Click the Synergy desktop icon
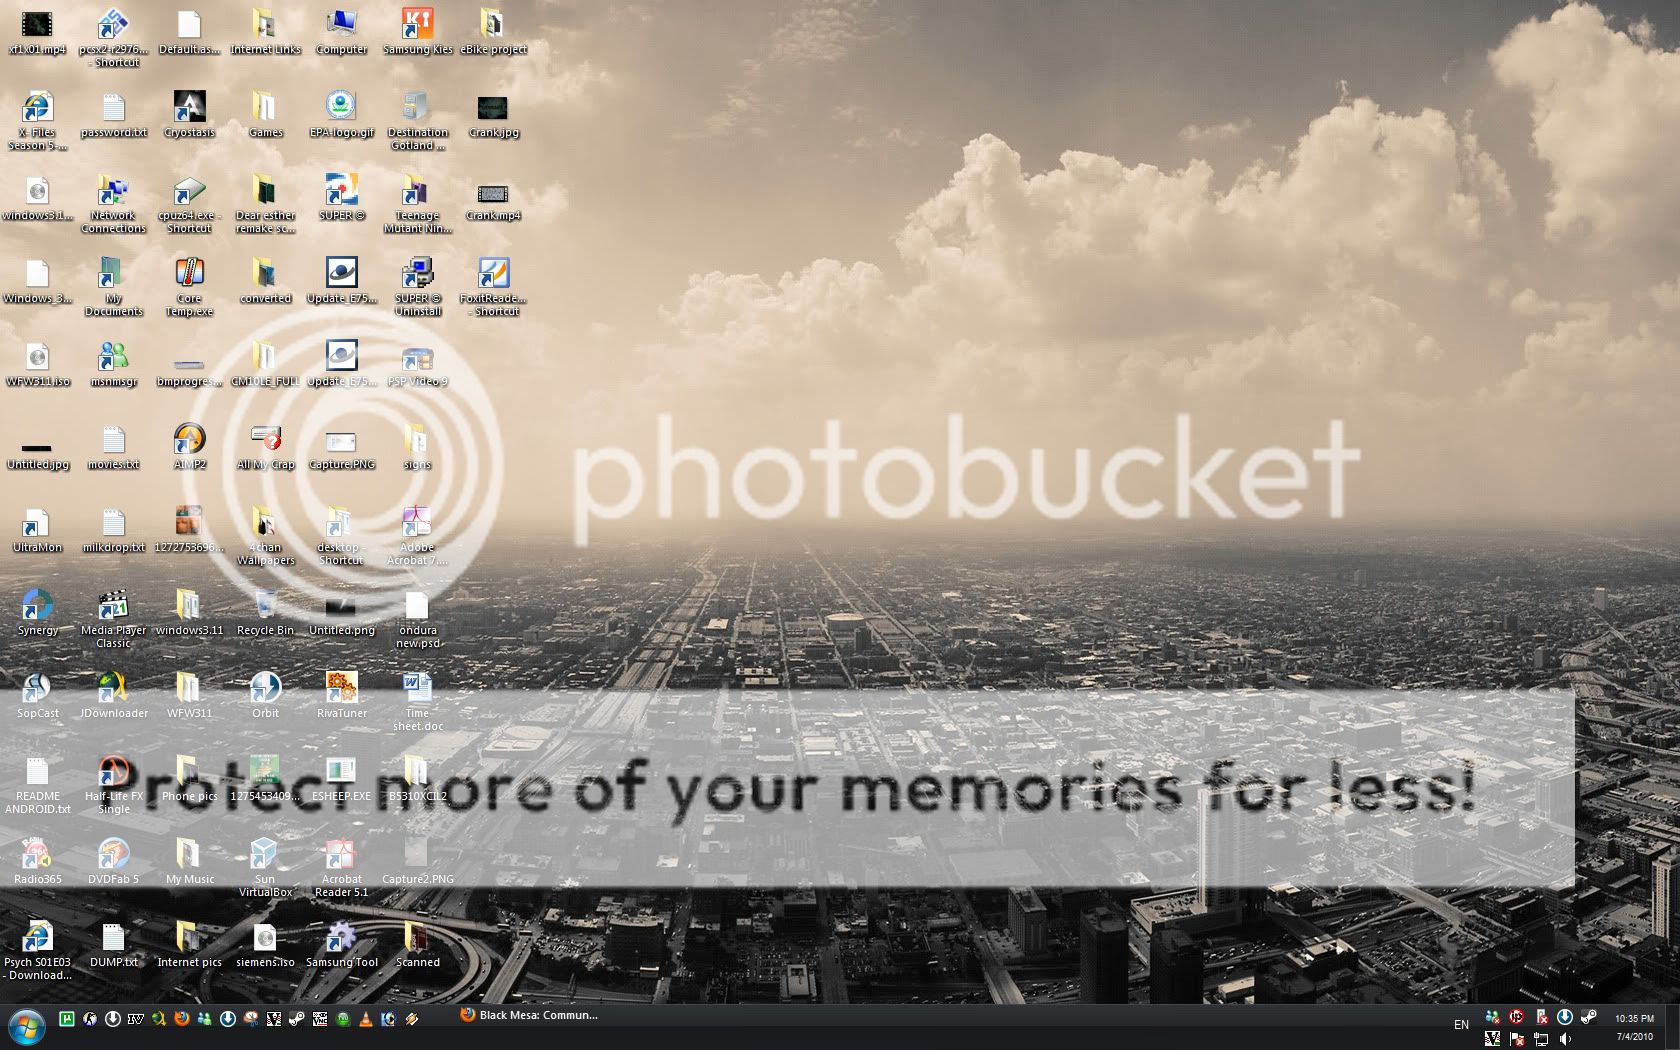Image resolution: width=1680 pixels, height=1050 pixels. (x=37, y=607)
